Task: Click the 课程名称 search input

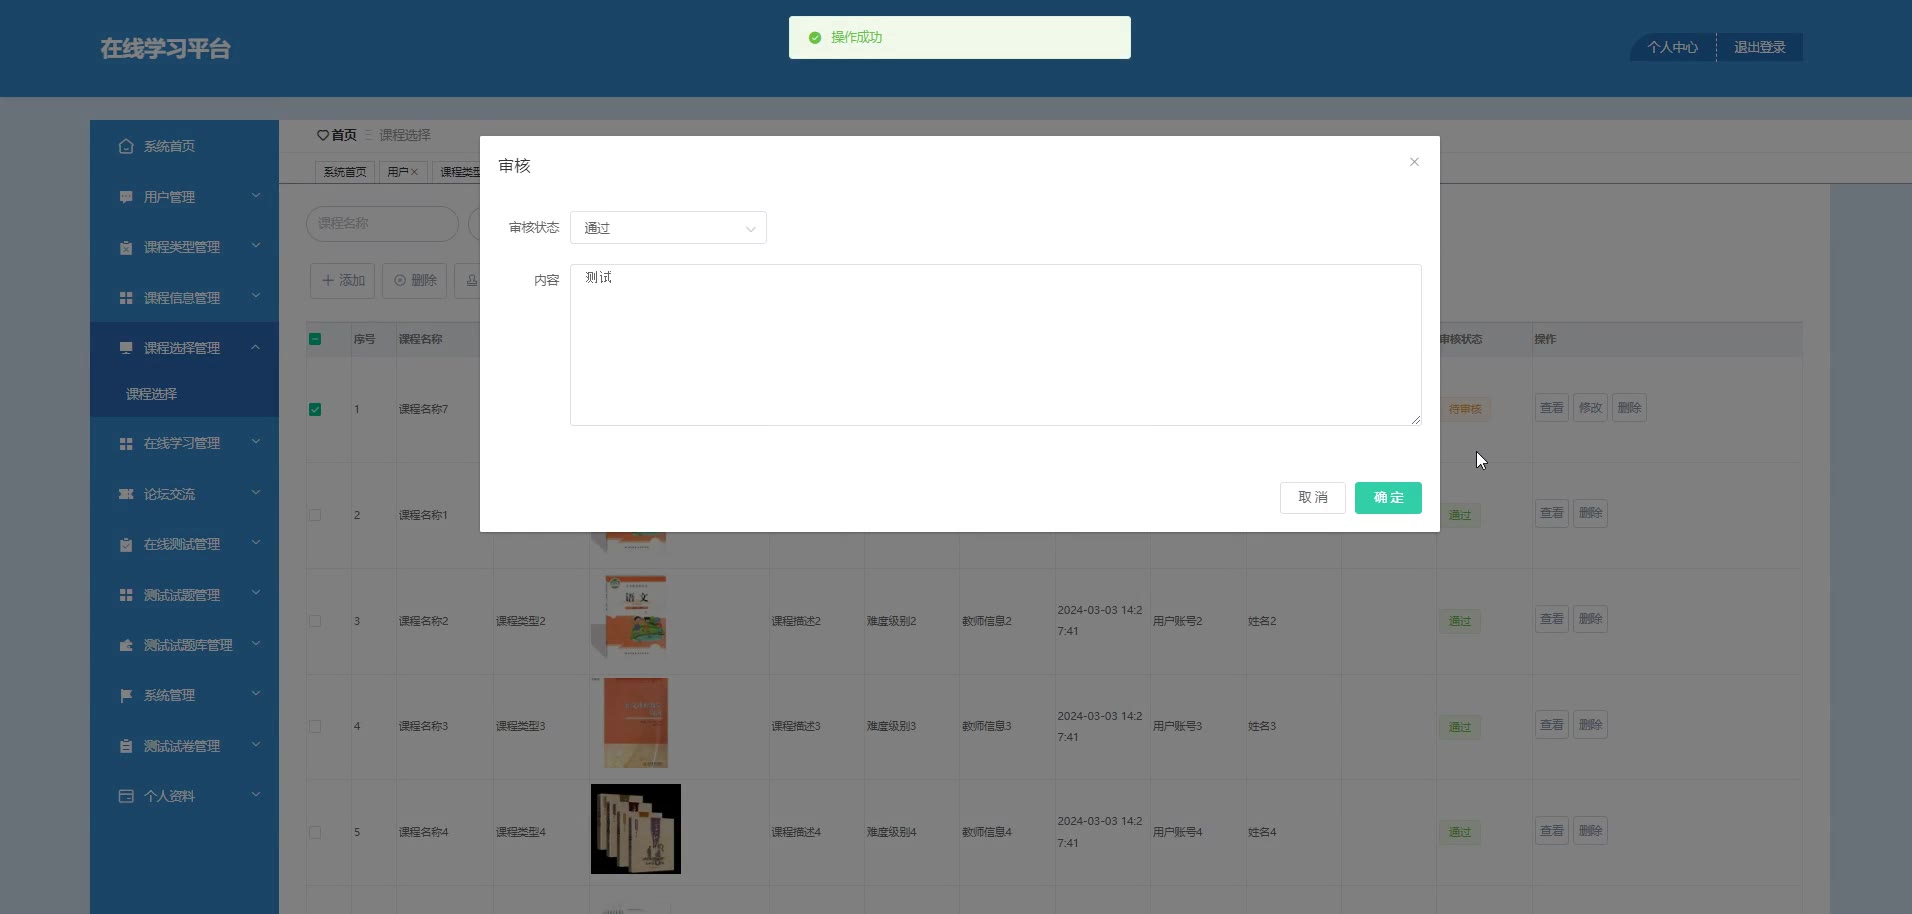Action: 382,223
